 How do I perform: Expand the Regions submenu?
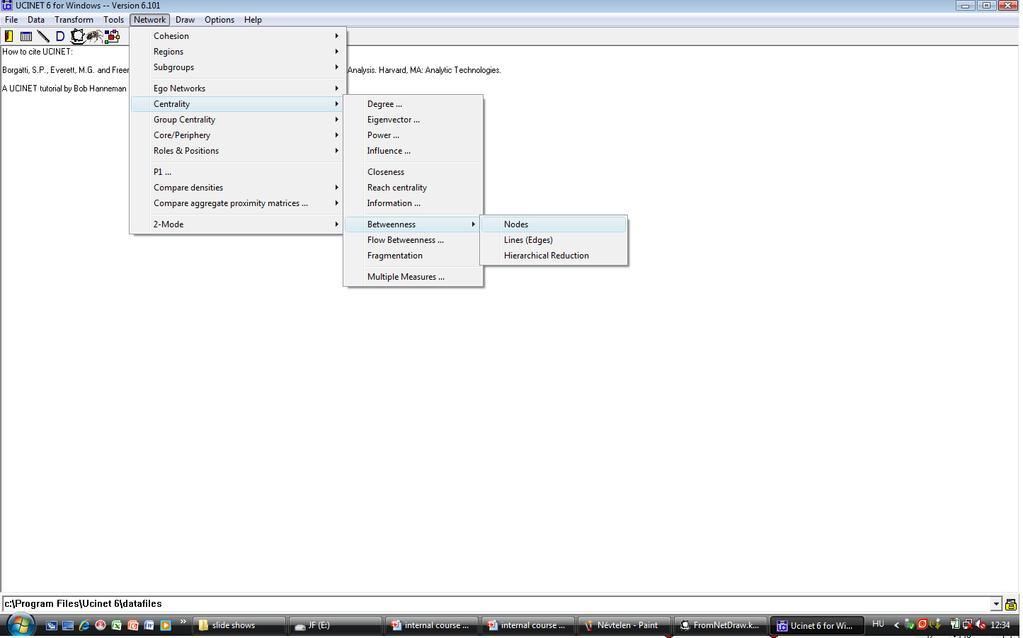click(x=239, y=52)
